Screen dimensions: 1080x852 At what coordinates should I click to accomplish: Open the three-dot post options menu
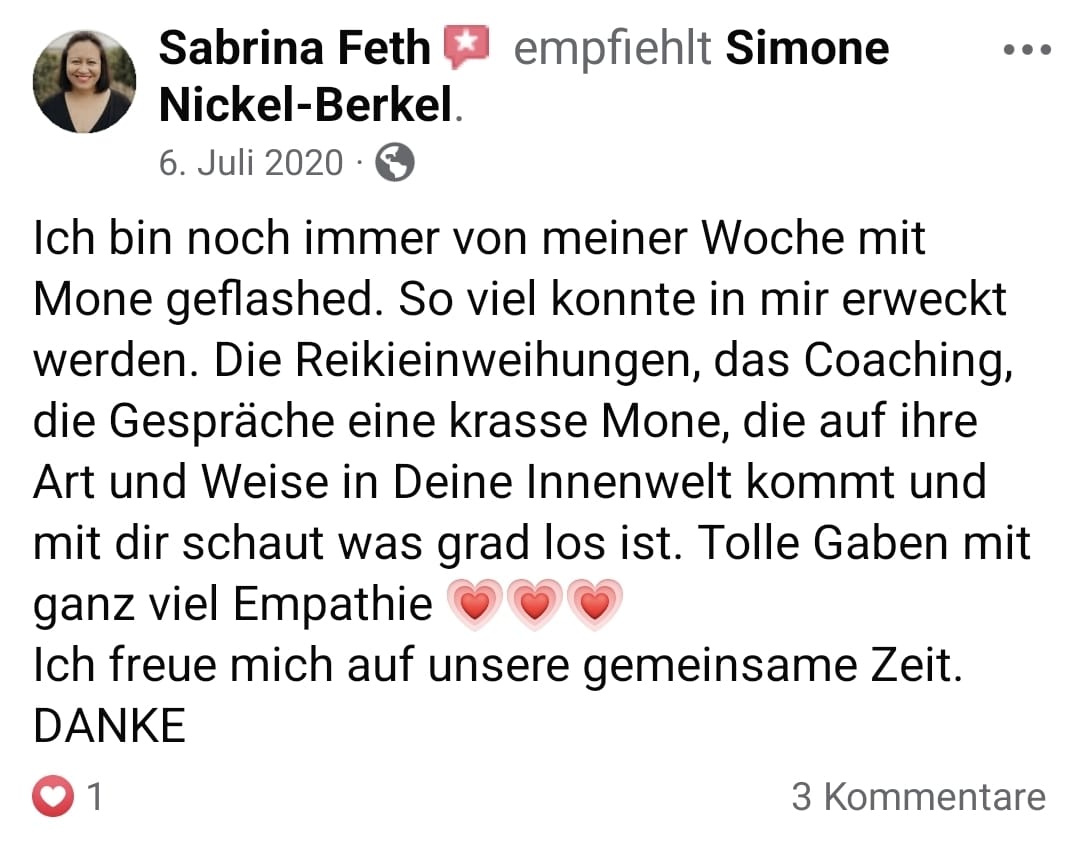tap(1029, 48)
